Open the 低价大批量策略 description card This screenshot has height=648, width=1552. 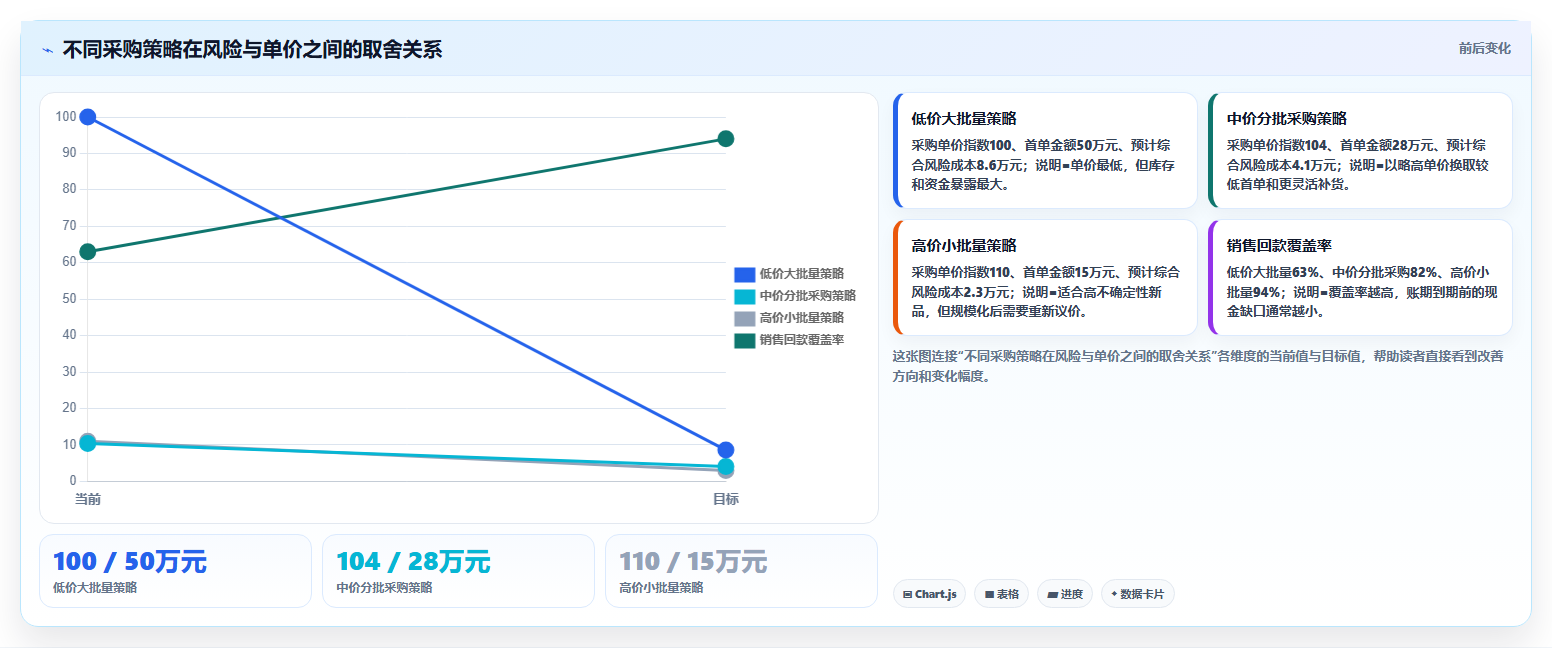1045,150
